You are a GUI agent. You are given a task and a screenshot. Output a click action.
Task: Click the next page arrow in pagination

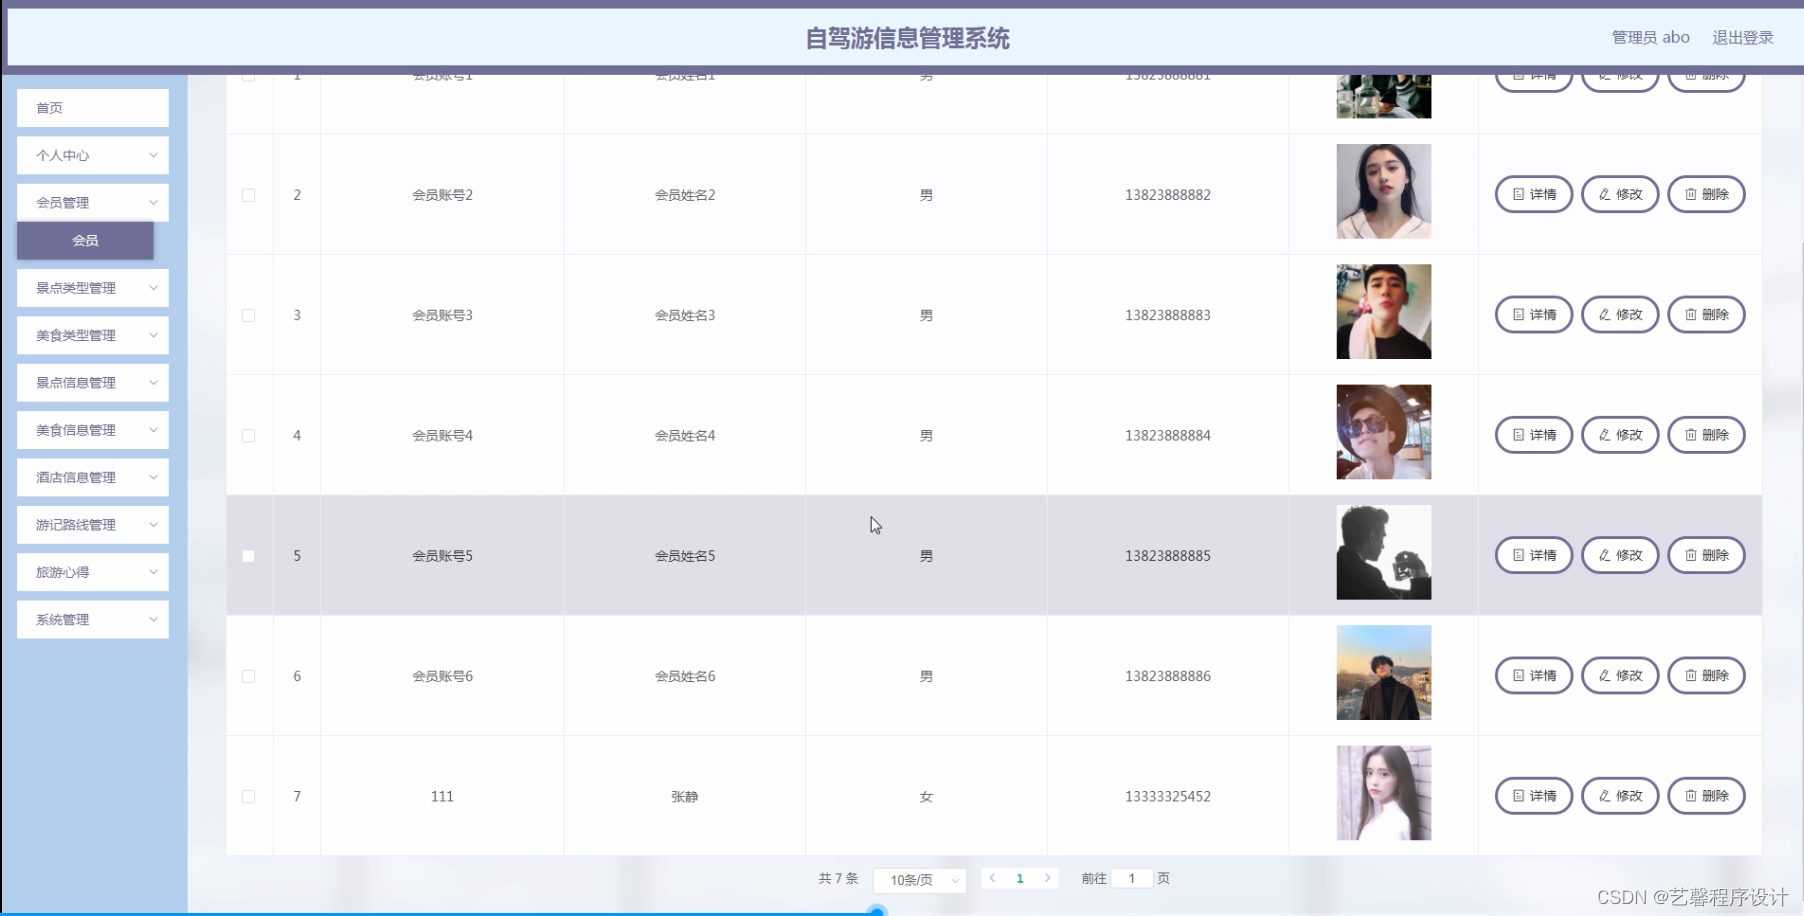1047,878
